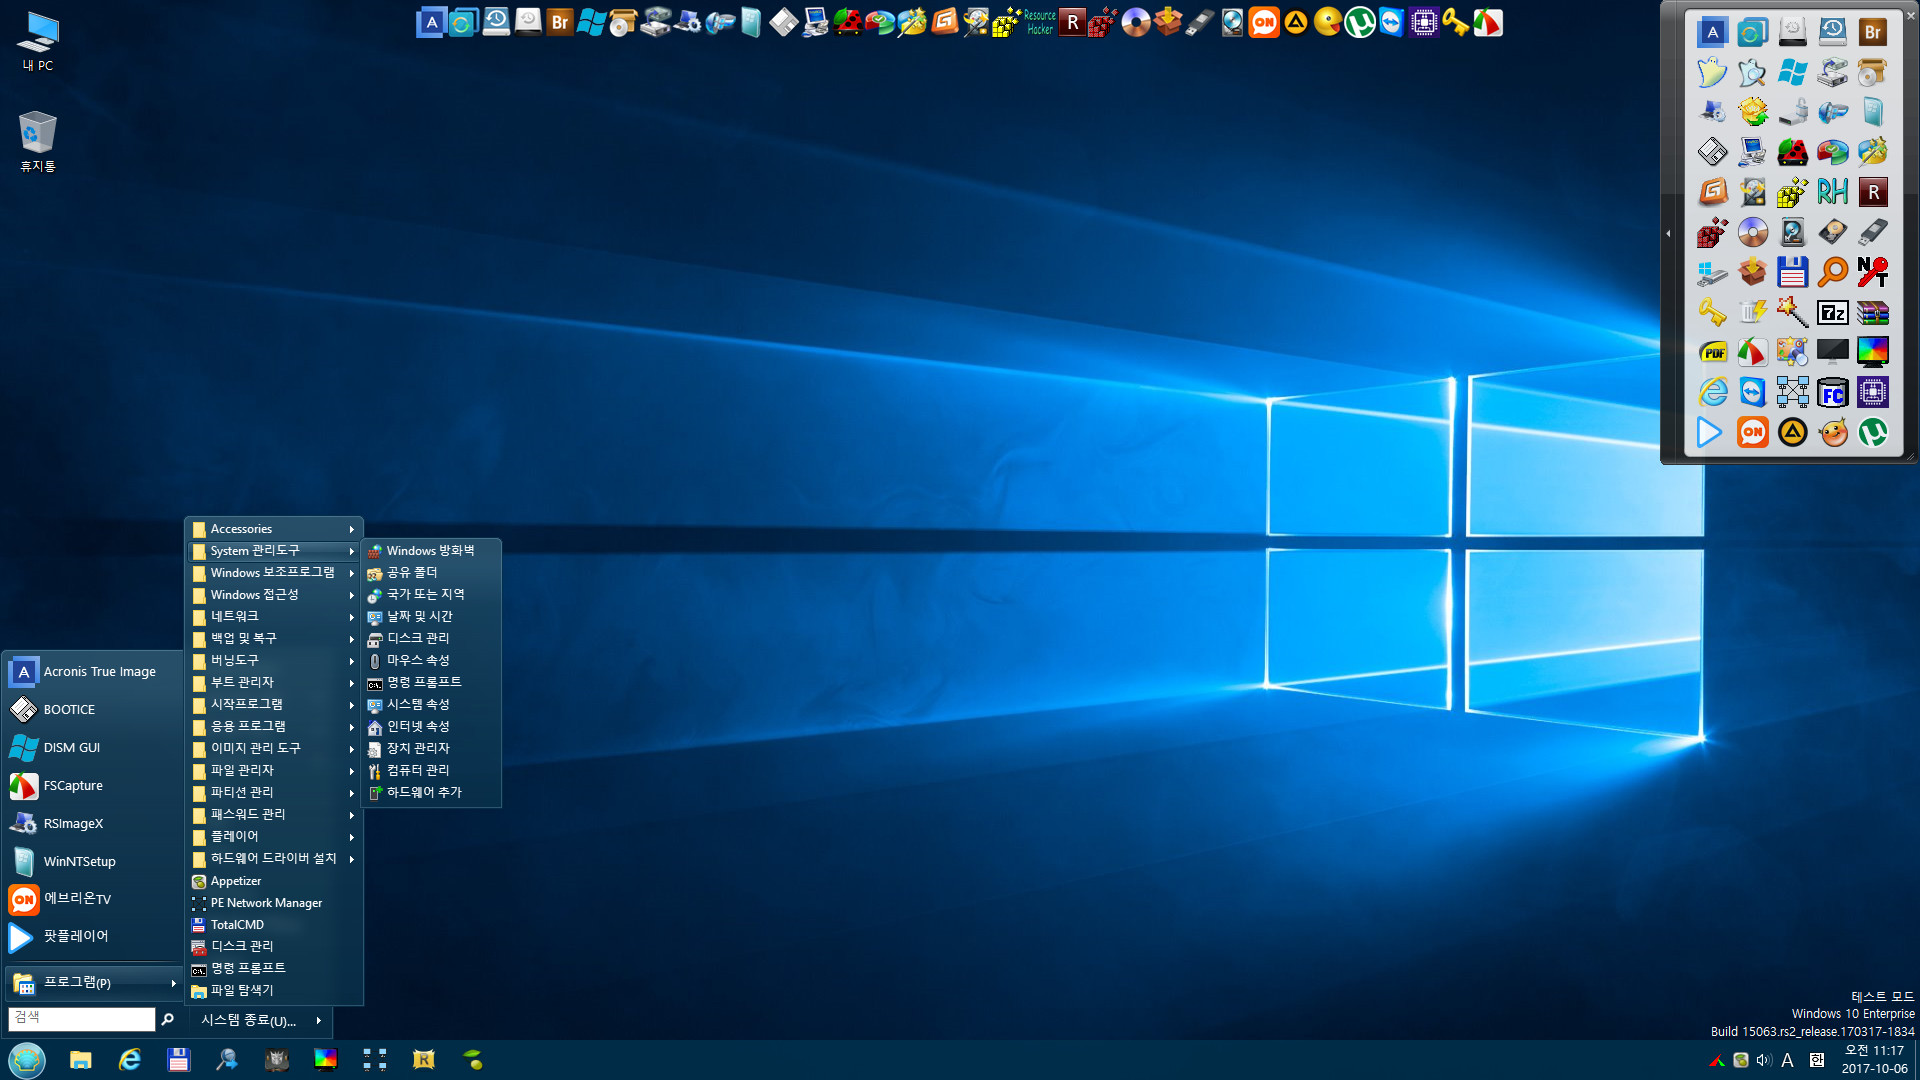Open 파일 탐색기 from programs list
Image resolution: width=1920 pixels, height=1080 pixels.
click(x=274, y=991)
